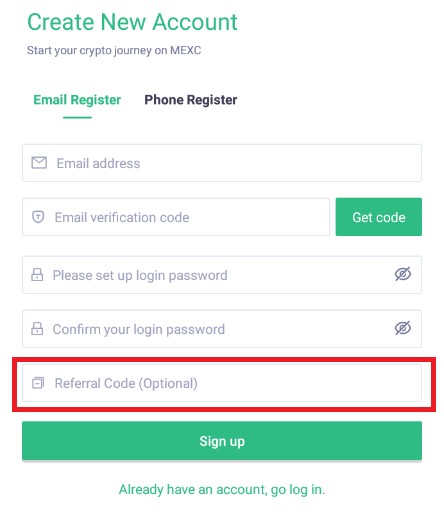Click the green underline below Email Register
444x514 pixels.
click(77, 117)
